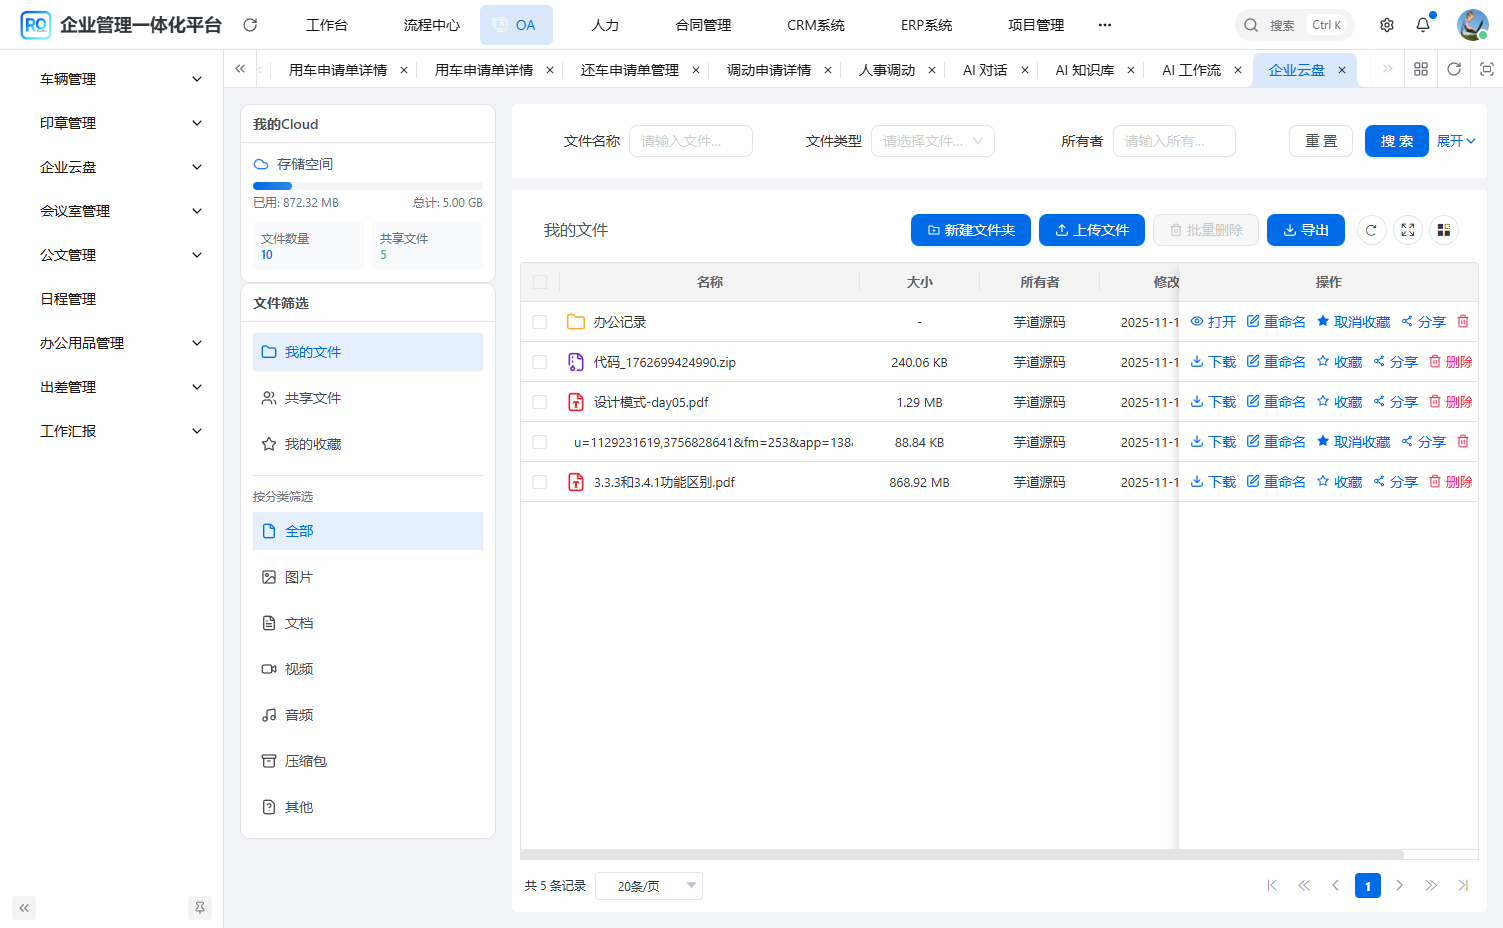Open the 压缩包 category filter

coord(303,760)
